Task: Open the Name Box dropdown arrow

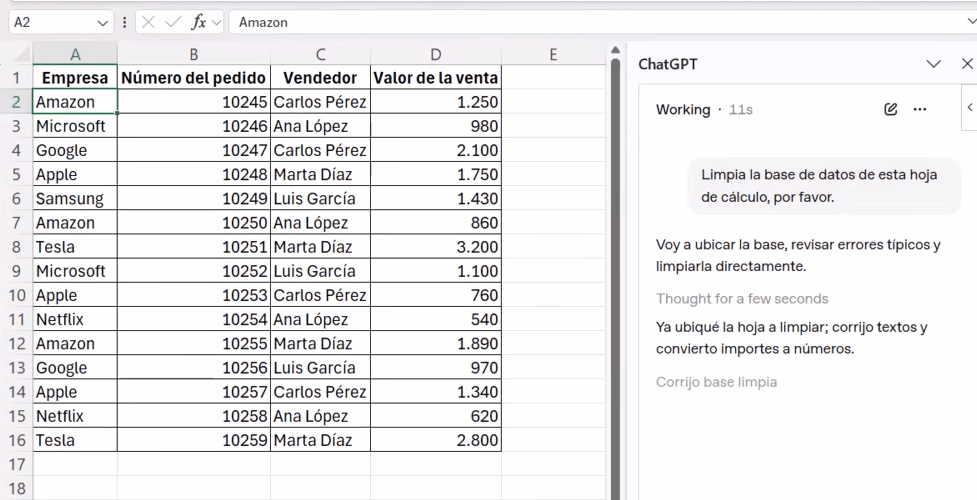Action: pos(103,23)
